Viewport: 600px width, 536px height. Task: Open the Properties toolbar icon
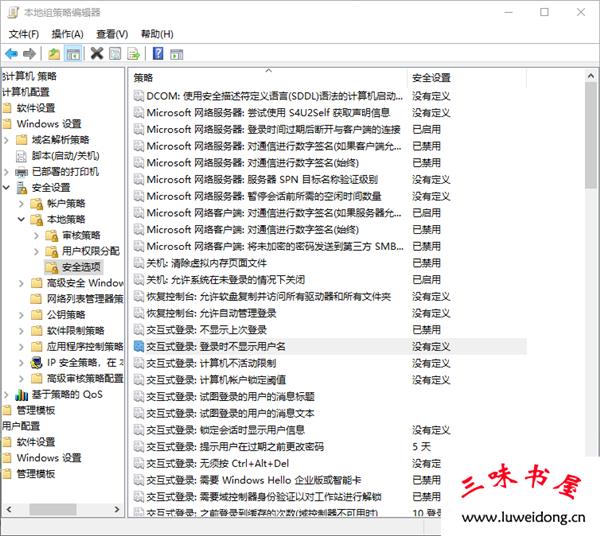pyautogui.click(x=115, y=54)
